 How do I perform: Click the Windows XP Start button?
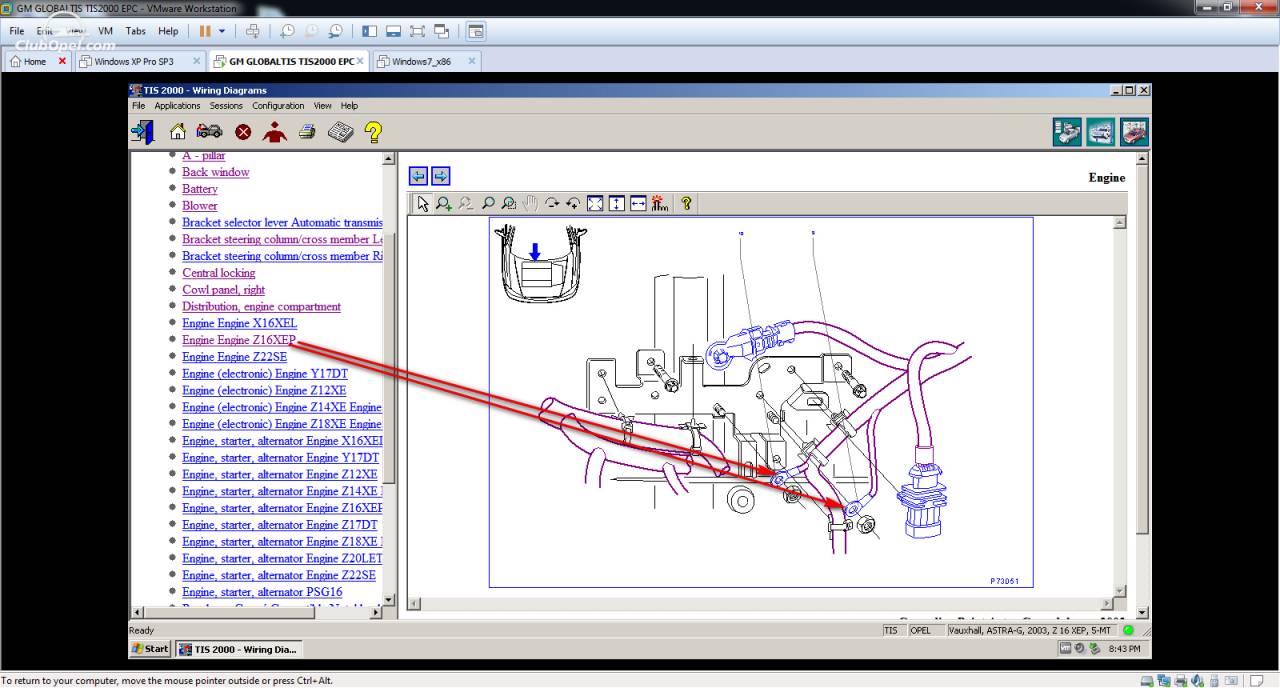(x=151, y=649)
